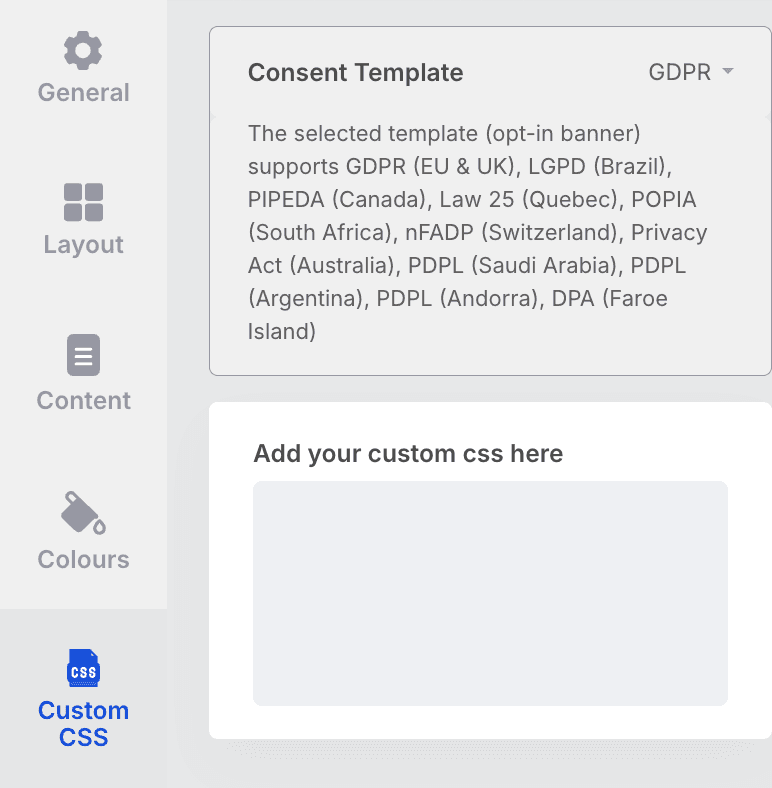772x788 pixels.
Task: Click the Layout grid icon
Action: pos(83,202)
